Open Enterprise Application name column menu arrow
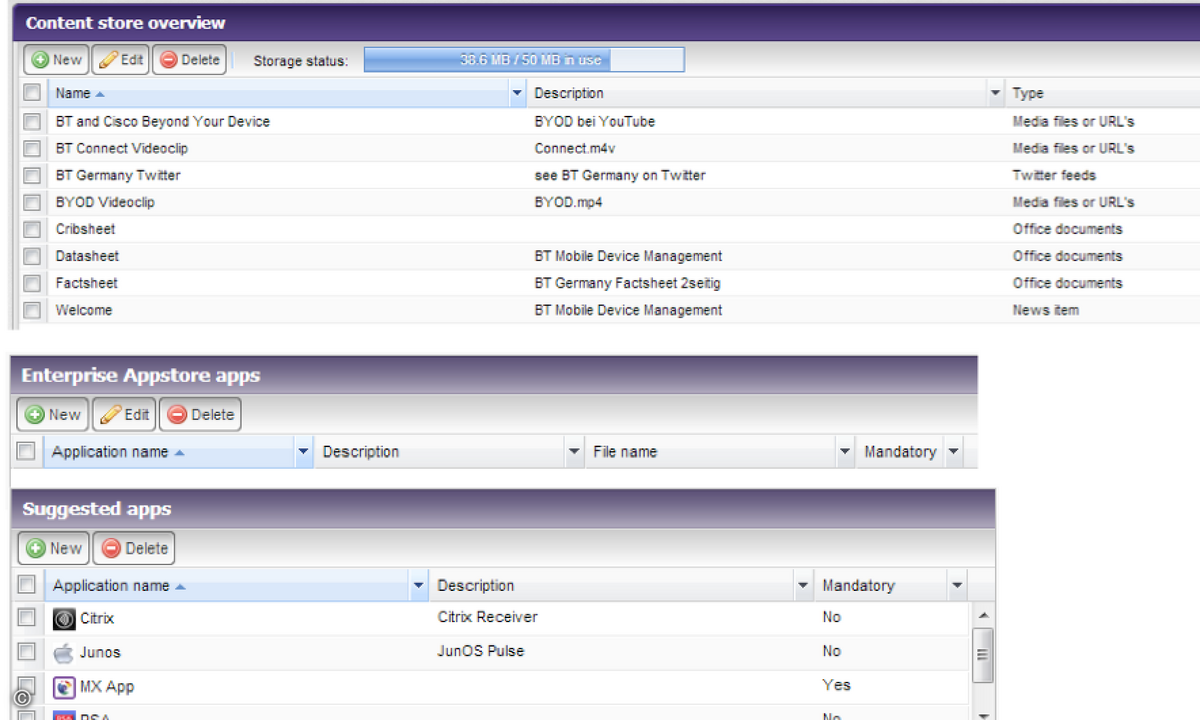This screenshot has height=720, width=1200. 304,452
